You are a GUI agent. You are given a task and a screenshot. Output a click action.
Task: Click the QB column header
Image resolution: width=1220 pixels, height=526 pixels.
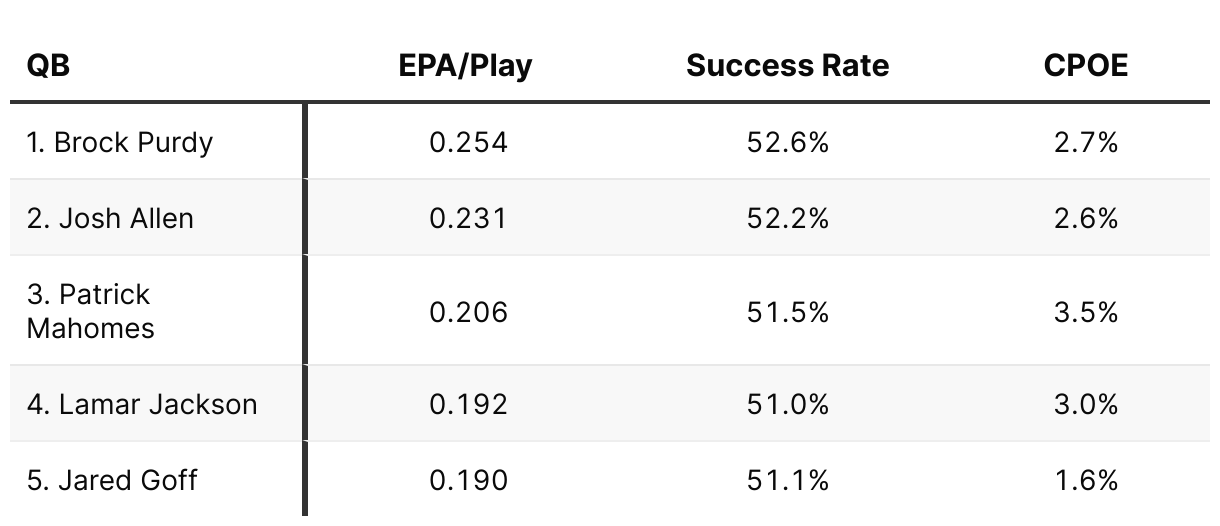tap(48, 66)
